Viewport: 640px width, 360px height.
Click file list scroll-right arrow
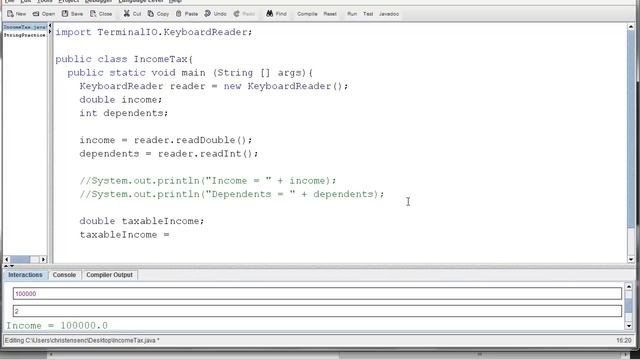(x=43, y=260)
